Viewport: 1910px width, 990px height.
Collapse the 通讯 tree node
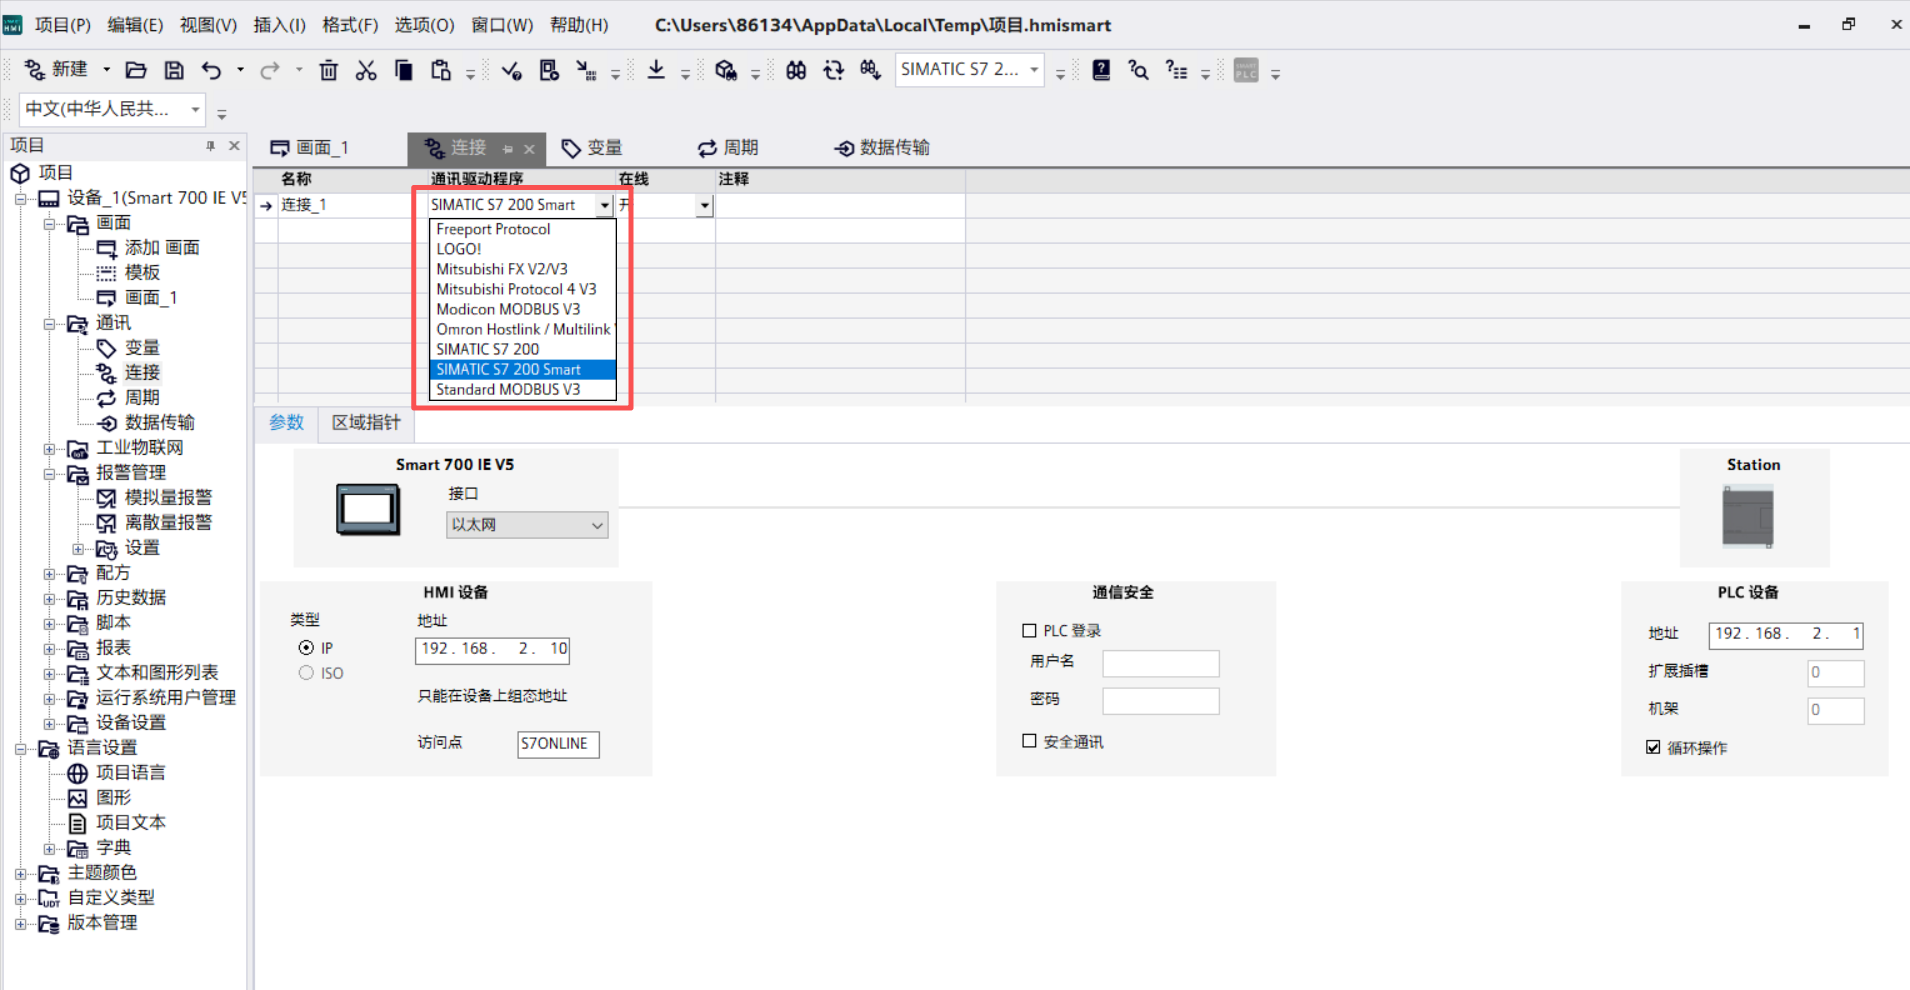click(49, 323)
